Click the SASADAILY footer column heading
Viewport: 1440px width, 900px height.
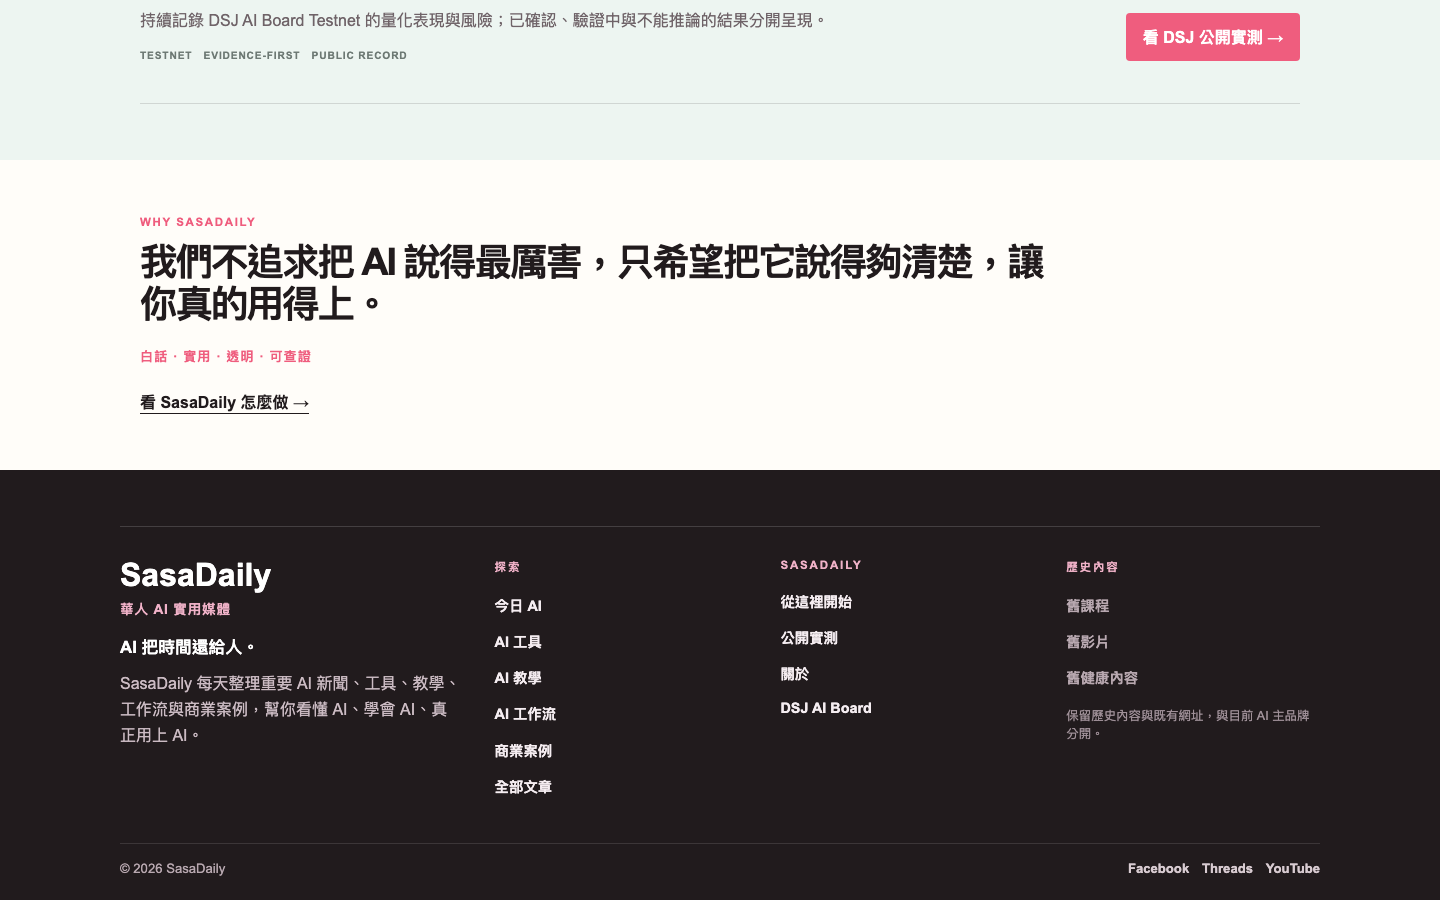(821, 565)
